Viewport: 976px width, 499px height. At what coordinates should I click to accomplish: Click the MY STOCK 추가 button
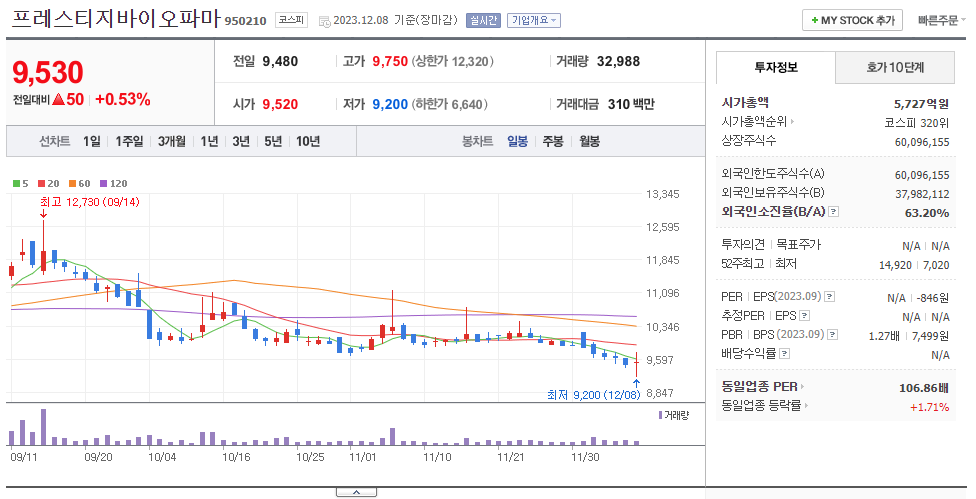point(852,21)
